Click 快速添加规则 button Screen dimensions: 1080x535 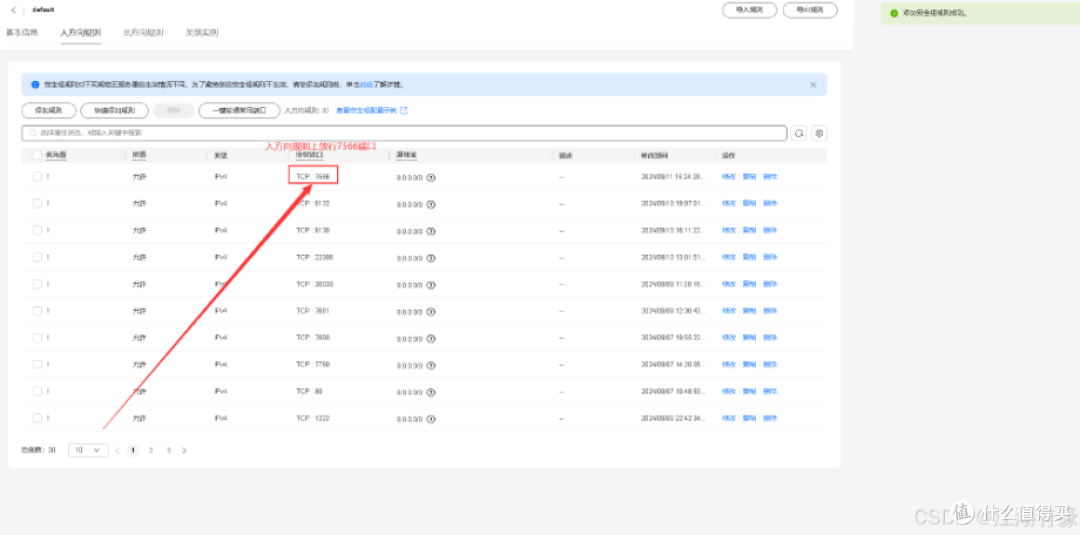tap(114, 110)
